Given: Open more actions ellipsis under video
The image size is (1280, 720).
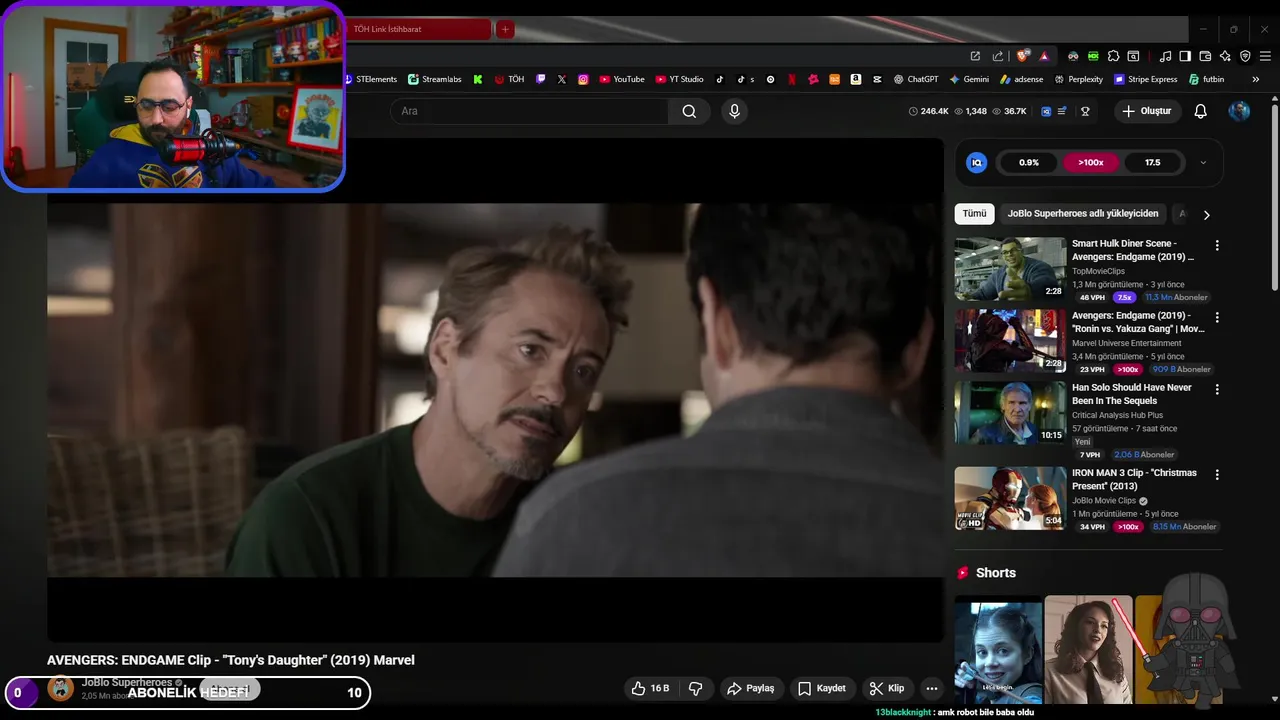Looking at the screenshot, I should (932, 688).
